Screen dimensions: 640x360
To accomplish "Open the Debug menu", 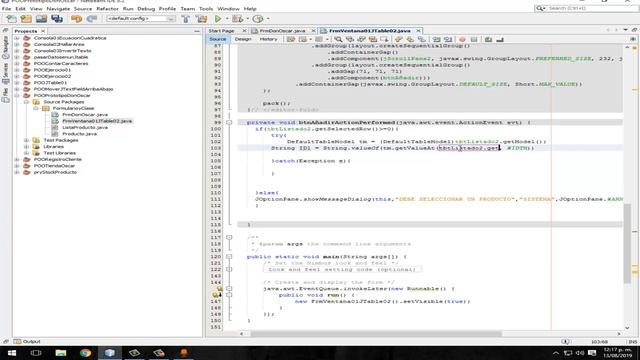I will tap(146, 9).
